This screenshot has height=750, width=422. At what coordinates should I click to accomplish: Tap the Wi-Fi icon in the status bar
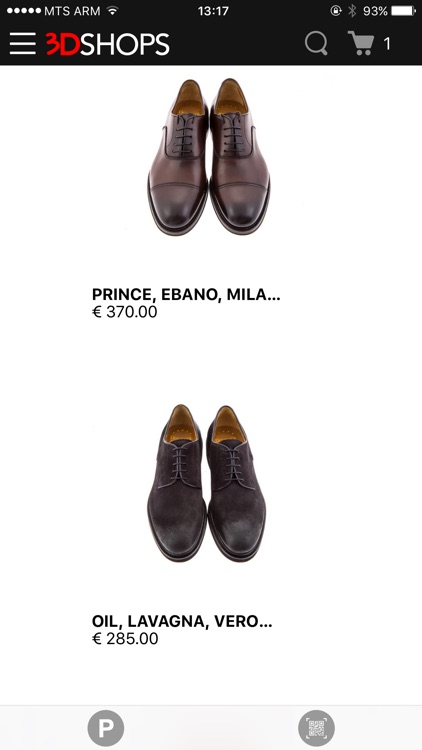[112, 11]
